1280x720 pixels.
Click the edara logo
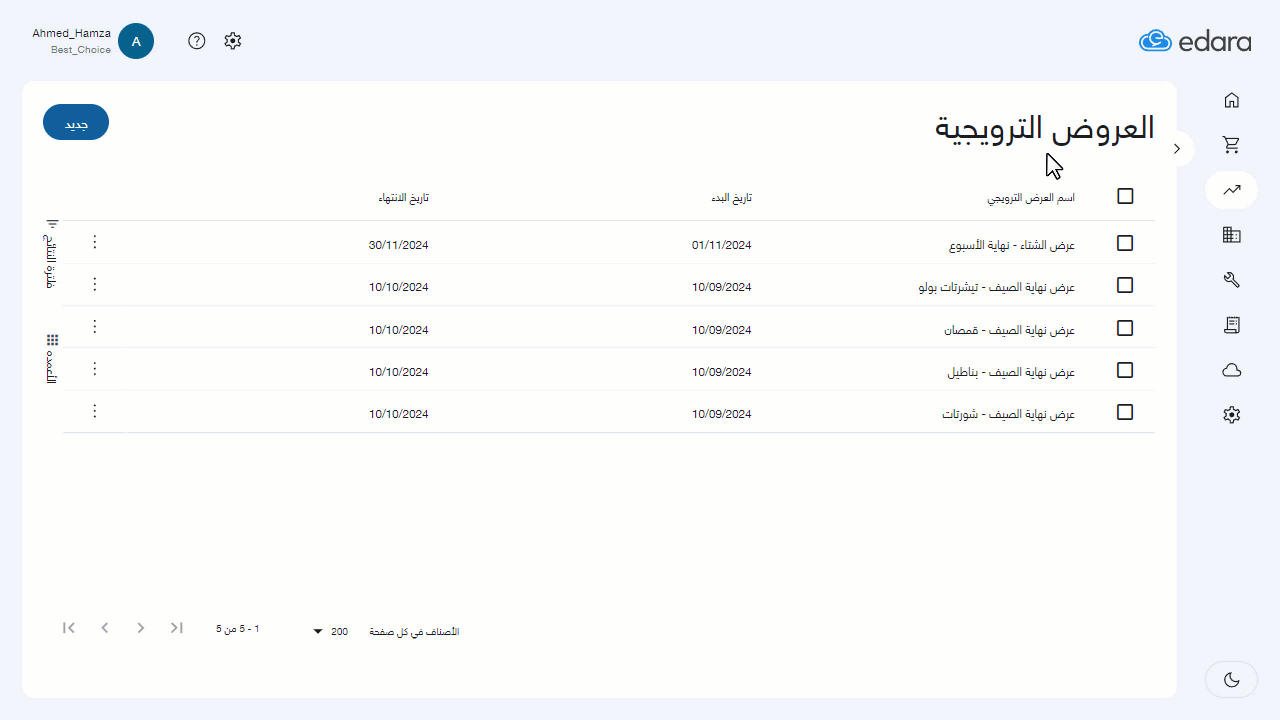pos(1194,41)
